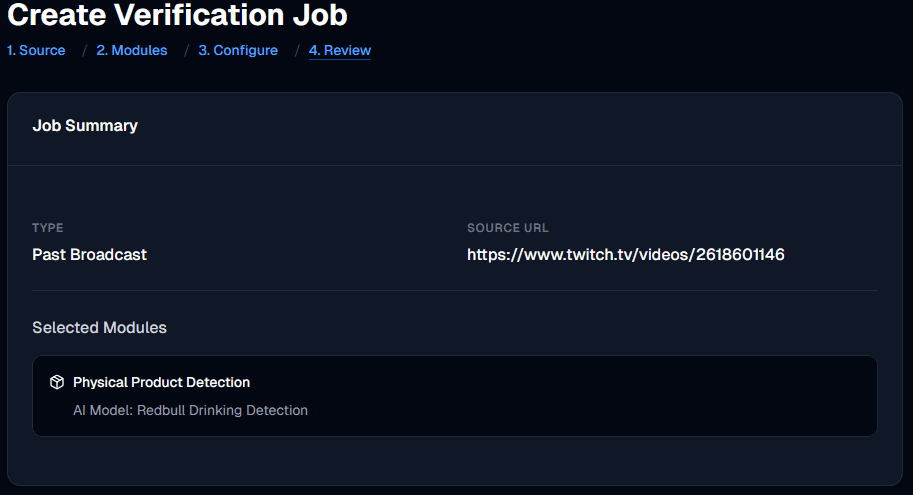The height and width of the screenshot is (495, 913).
Task: Click the Selected Modules heading
Action: [x=99, y=328]
